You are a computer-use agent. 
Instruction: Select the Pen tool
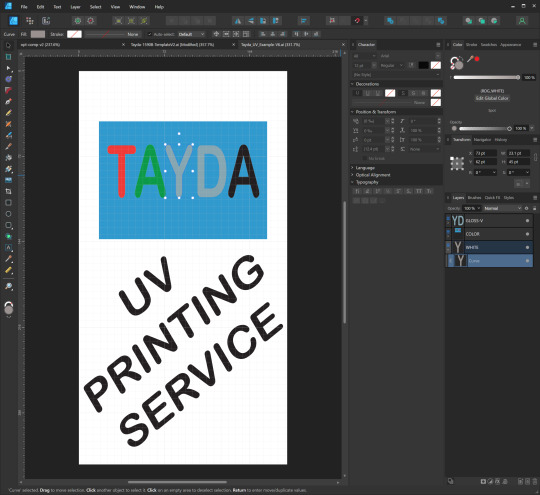pos(9,102)
